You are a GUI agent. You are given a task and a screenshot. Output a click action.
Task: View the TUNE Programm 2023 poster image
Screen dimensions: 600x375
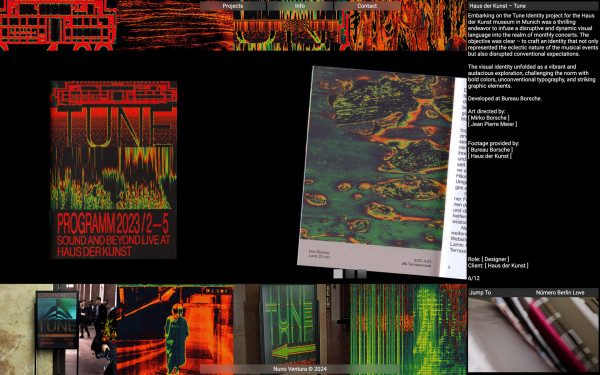[x=113, y=170]
